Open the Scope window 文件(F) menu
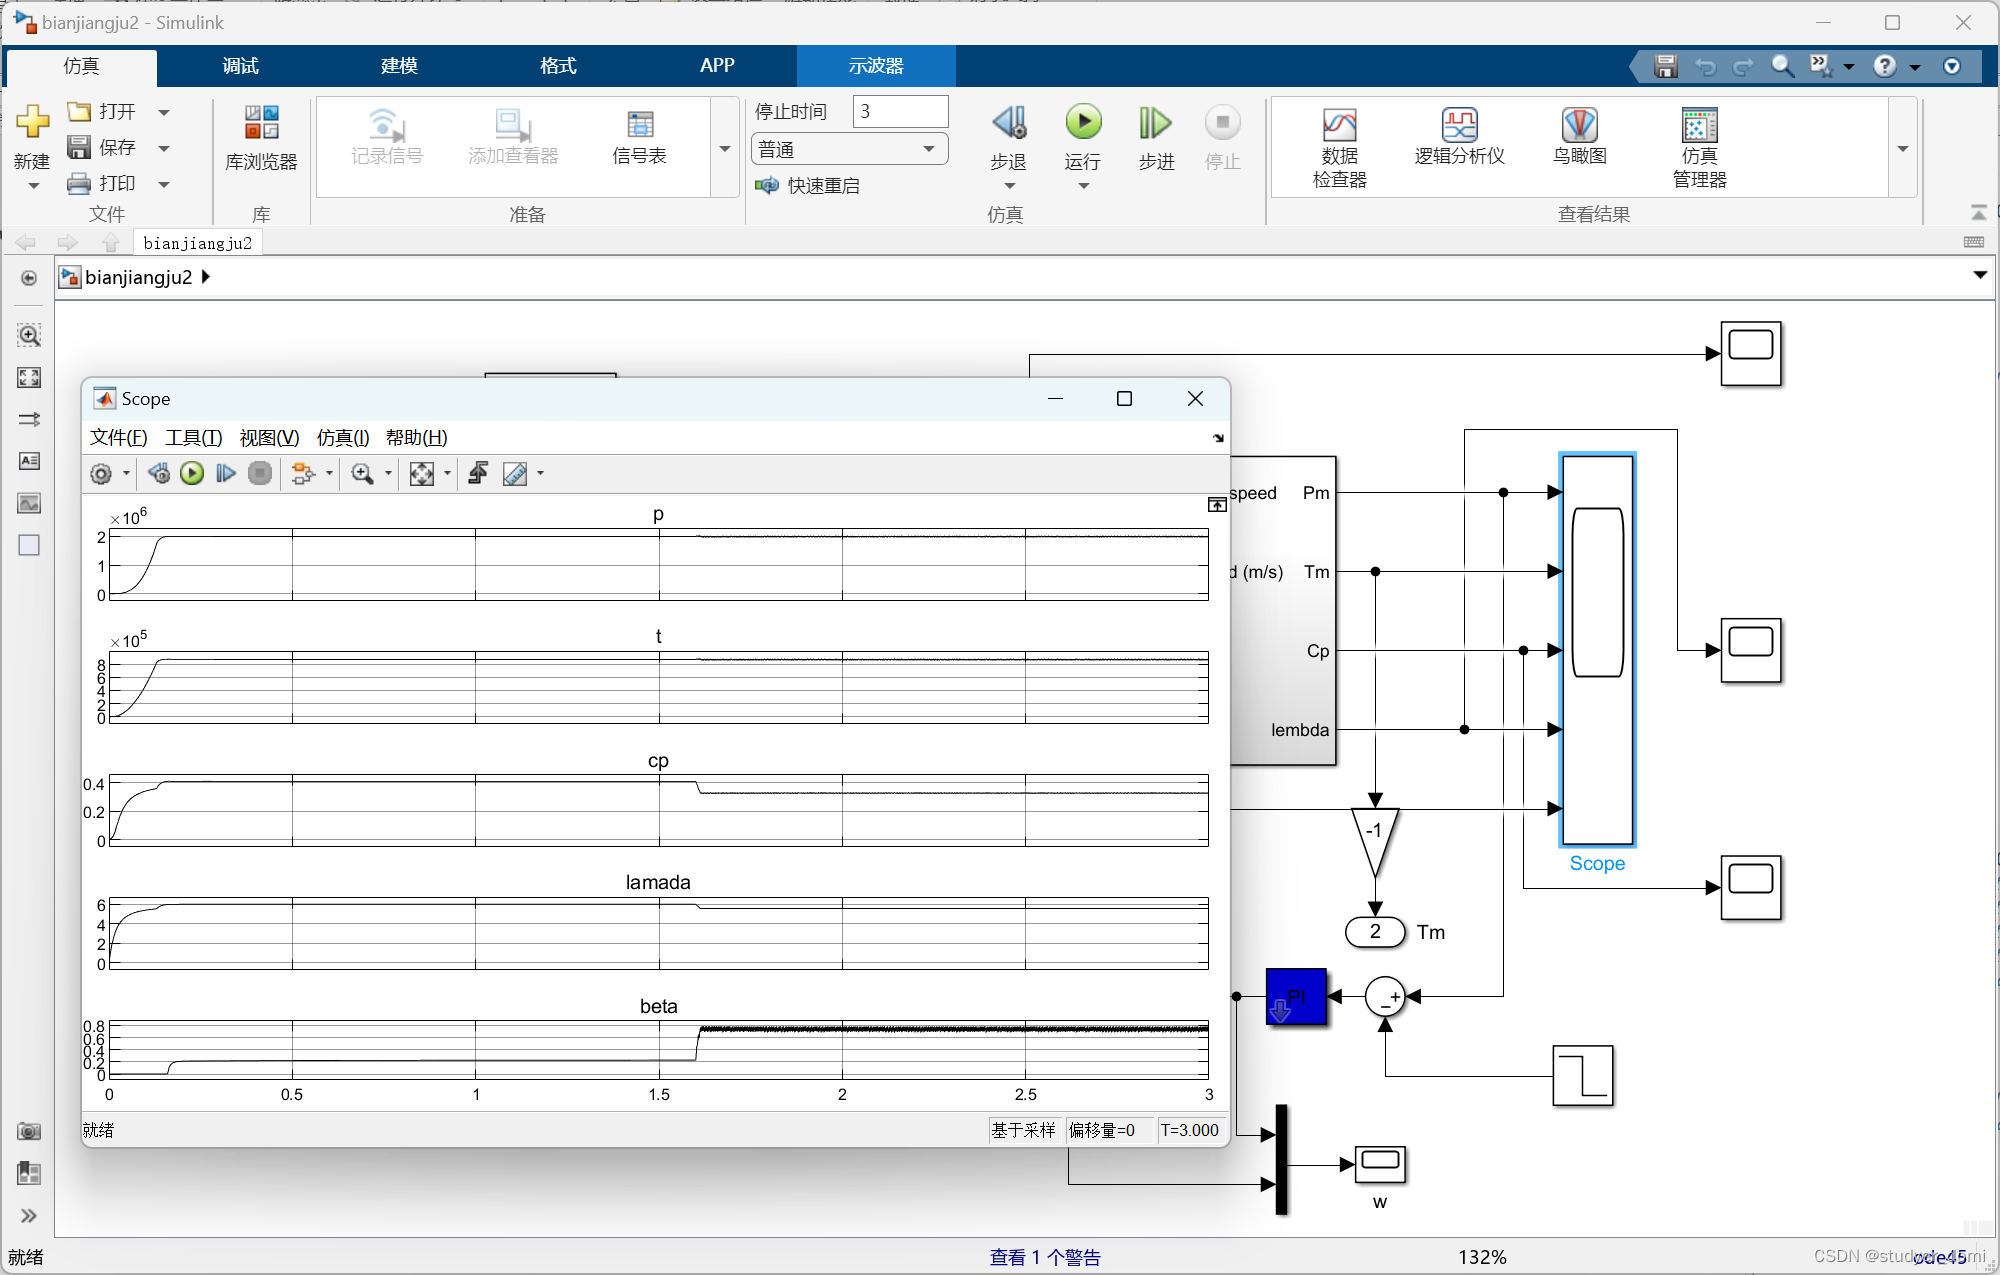The image size is (2000, 1275). tap(118, 437)
